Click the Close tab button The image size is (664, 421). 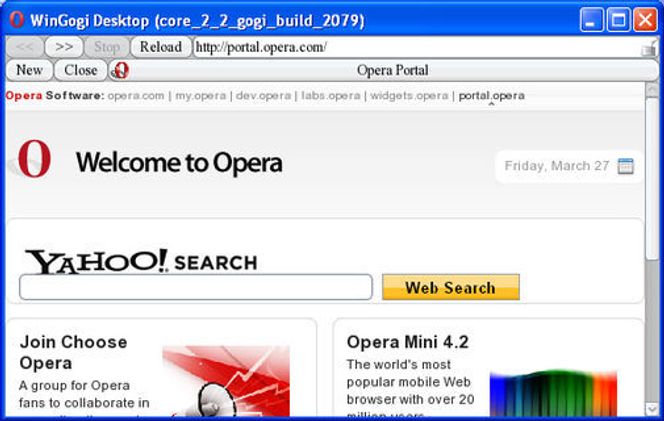(x=80, y=70)
